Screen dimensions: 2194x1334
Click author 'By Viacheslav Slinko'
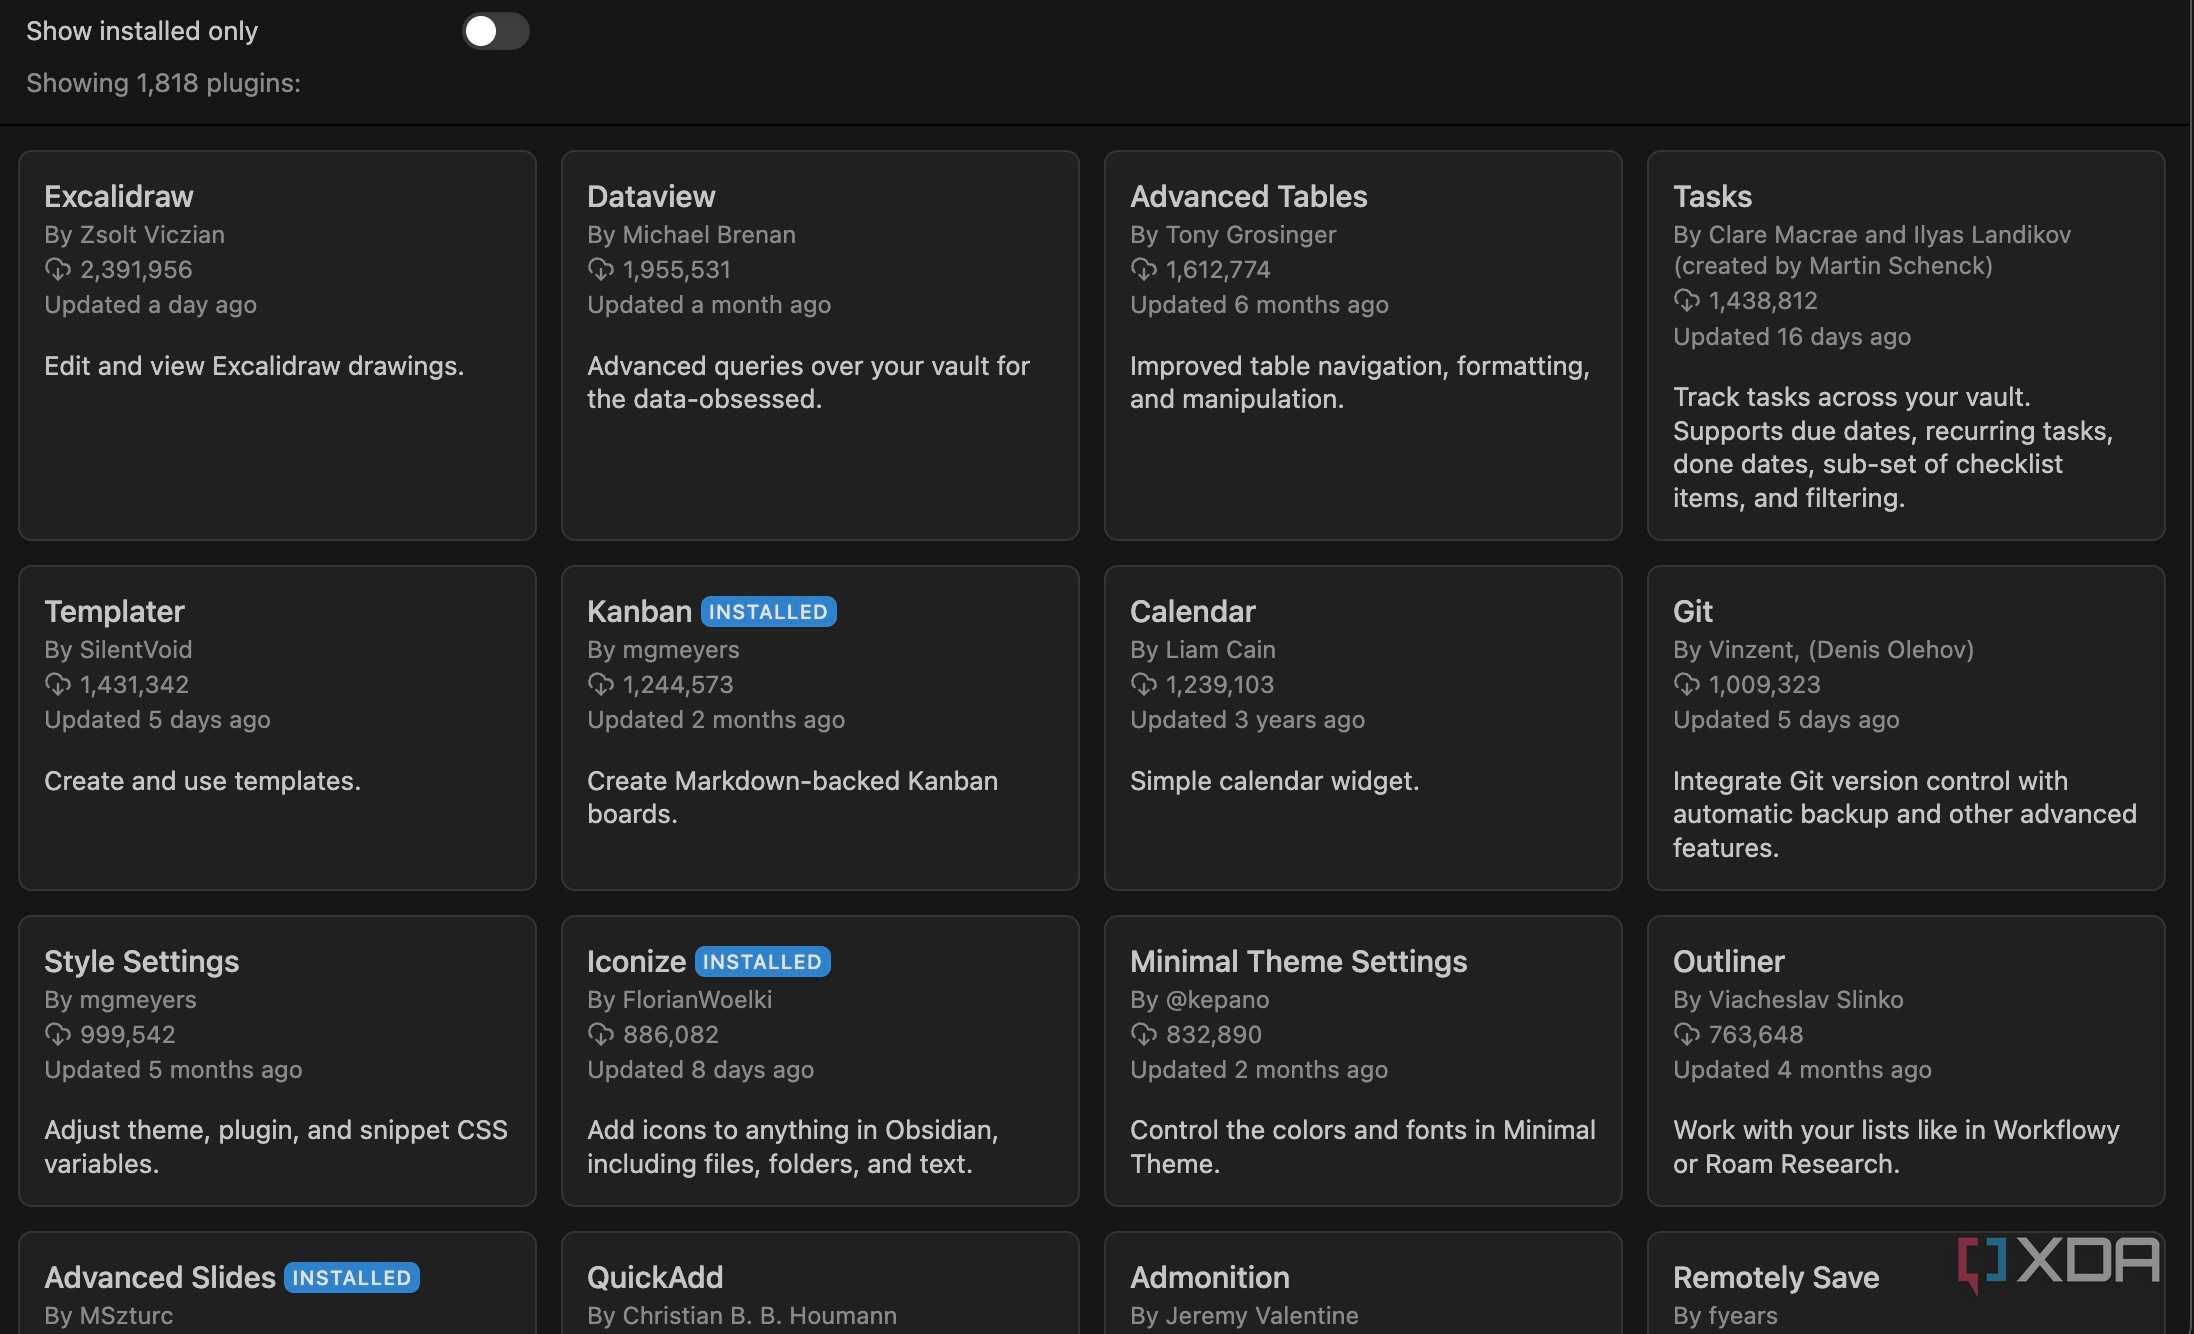tap(1788, 1000)
